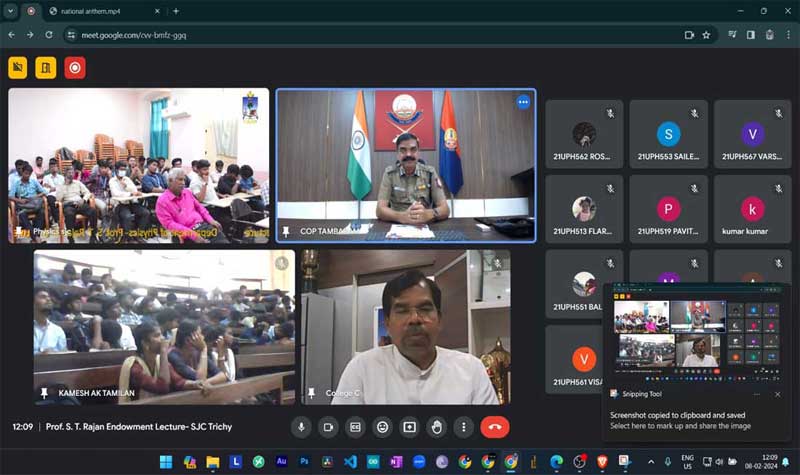The width and height of the screenshot is (800, 475).
Task: Open the Windows notification bell
Action: point(786,462)
